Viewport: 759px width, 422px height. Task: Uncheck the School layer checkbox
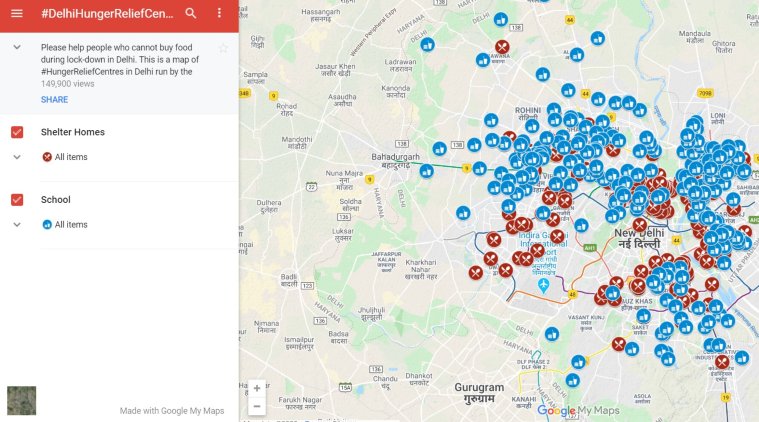click(x=17, y=200)
